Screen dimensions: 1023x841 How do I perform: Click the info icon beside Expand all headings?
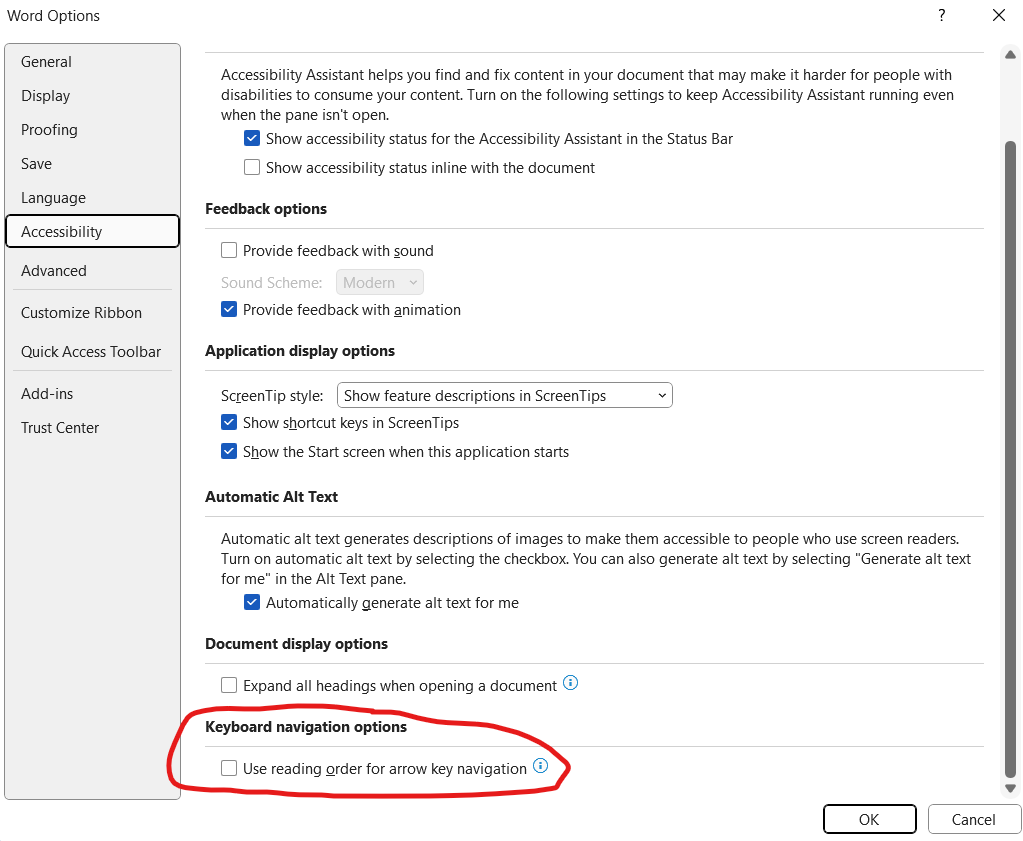[570, 683]
